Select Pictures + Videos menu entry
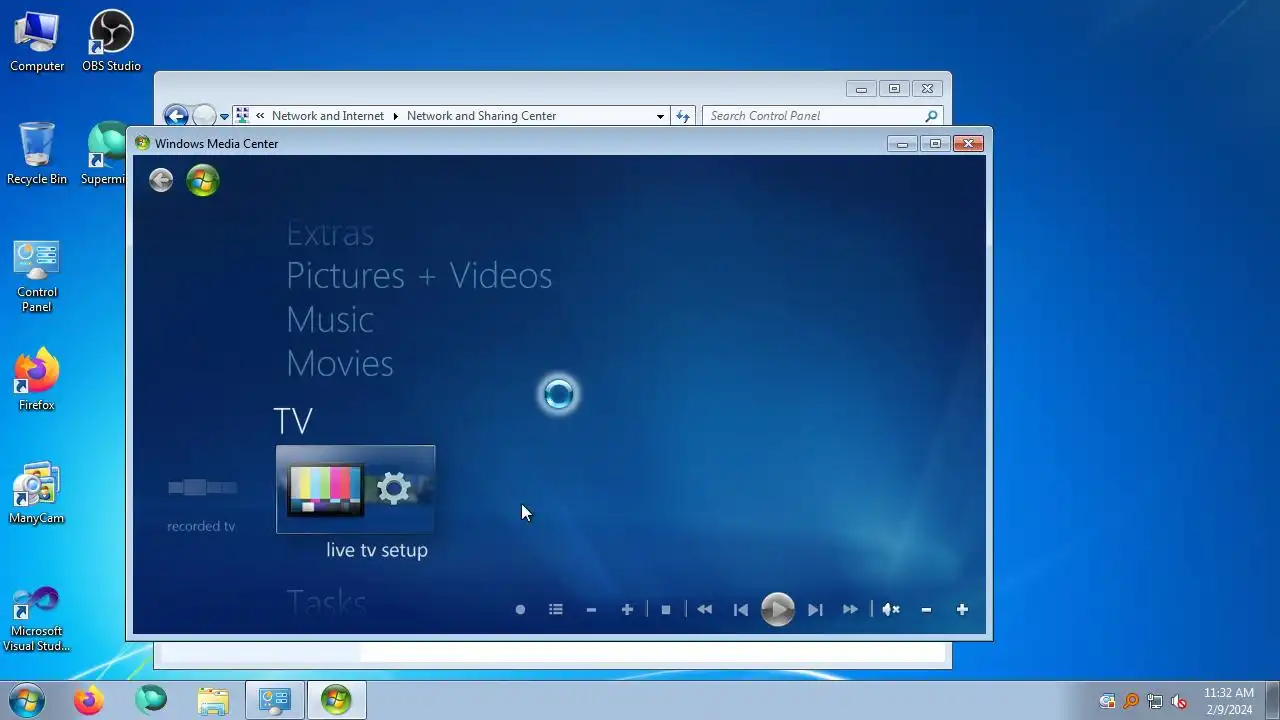The height and width of the screenshot is (720, 1280). pyautogui.click(x=419, y=275)
